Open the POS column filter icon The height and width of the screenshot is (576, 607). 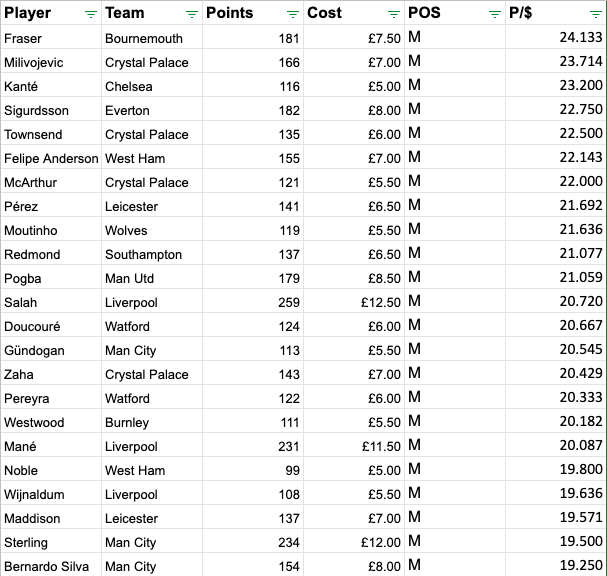point(495,14)
